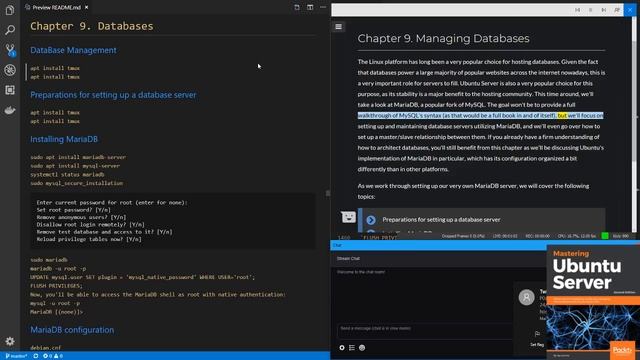
Task: Click the arrow bullet beside the Preparations topic
Action: [x=371, y=220]
